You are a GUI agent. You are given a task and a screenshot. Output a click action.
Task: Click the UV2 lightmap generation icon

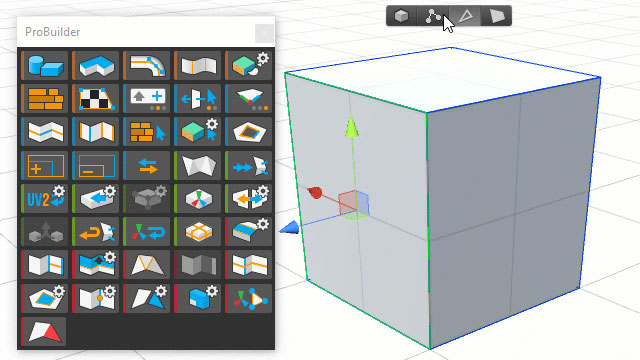[44, 198]
